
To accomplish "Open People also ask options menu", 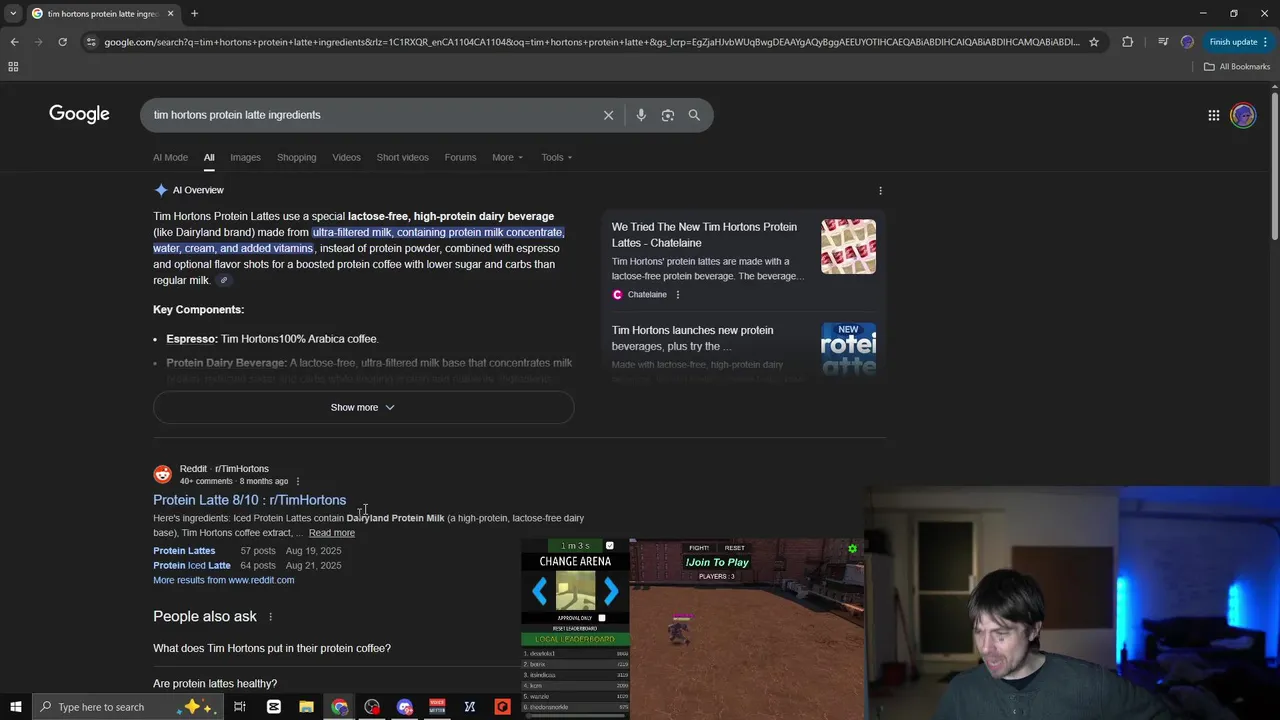I will [x=270, y=617].
